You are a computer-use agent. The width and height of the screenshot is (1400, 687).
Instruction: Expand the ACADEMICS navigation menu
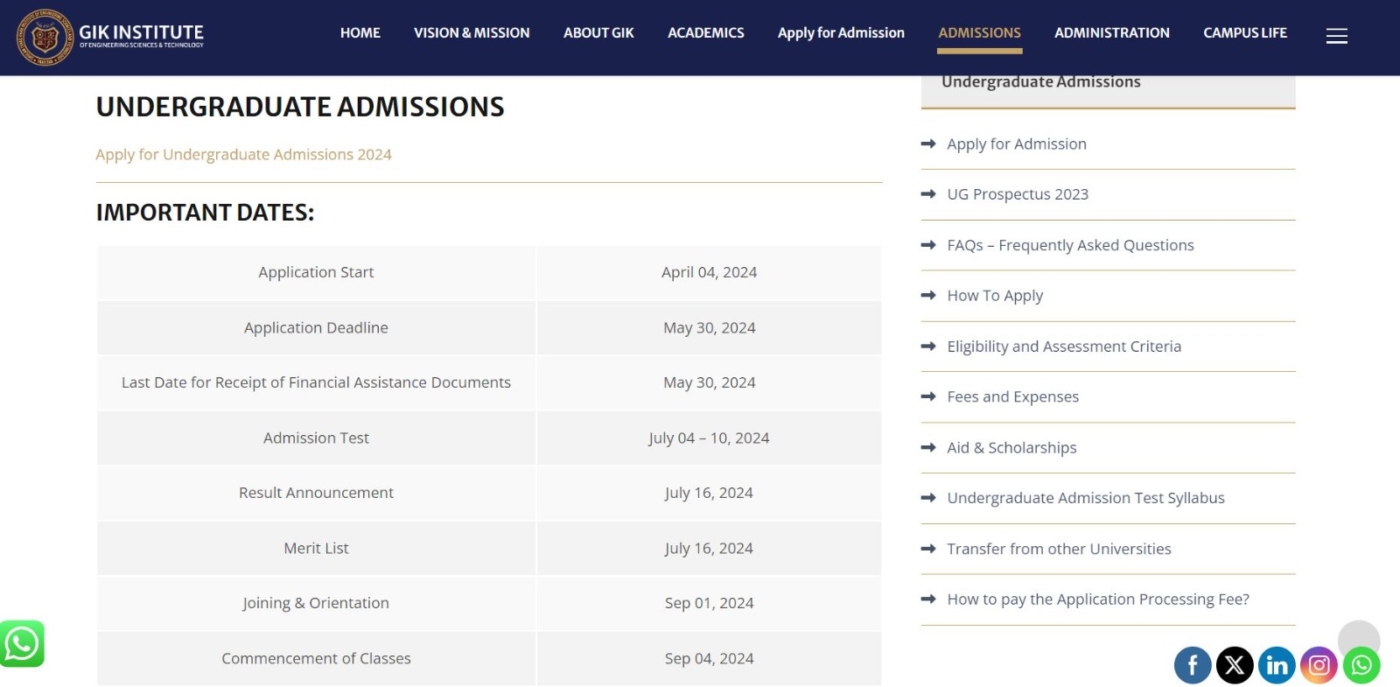[705, 32]
